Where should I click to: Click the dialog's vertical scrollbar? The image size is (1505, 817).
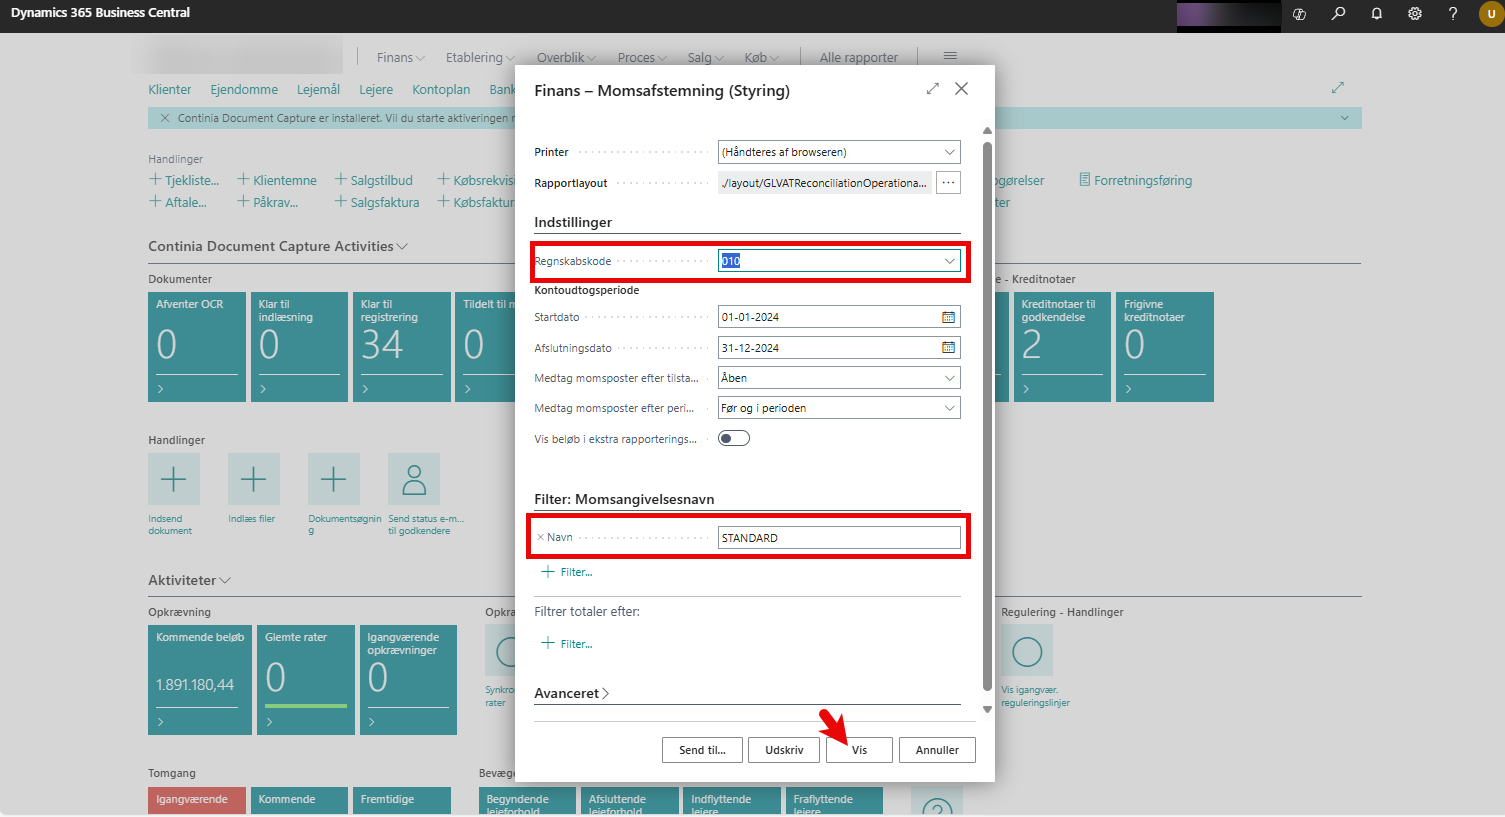[x=987, y=400]
